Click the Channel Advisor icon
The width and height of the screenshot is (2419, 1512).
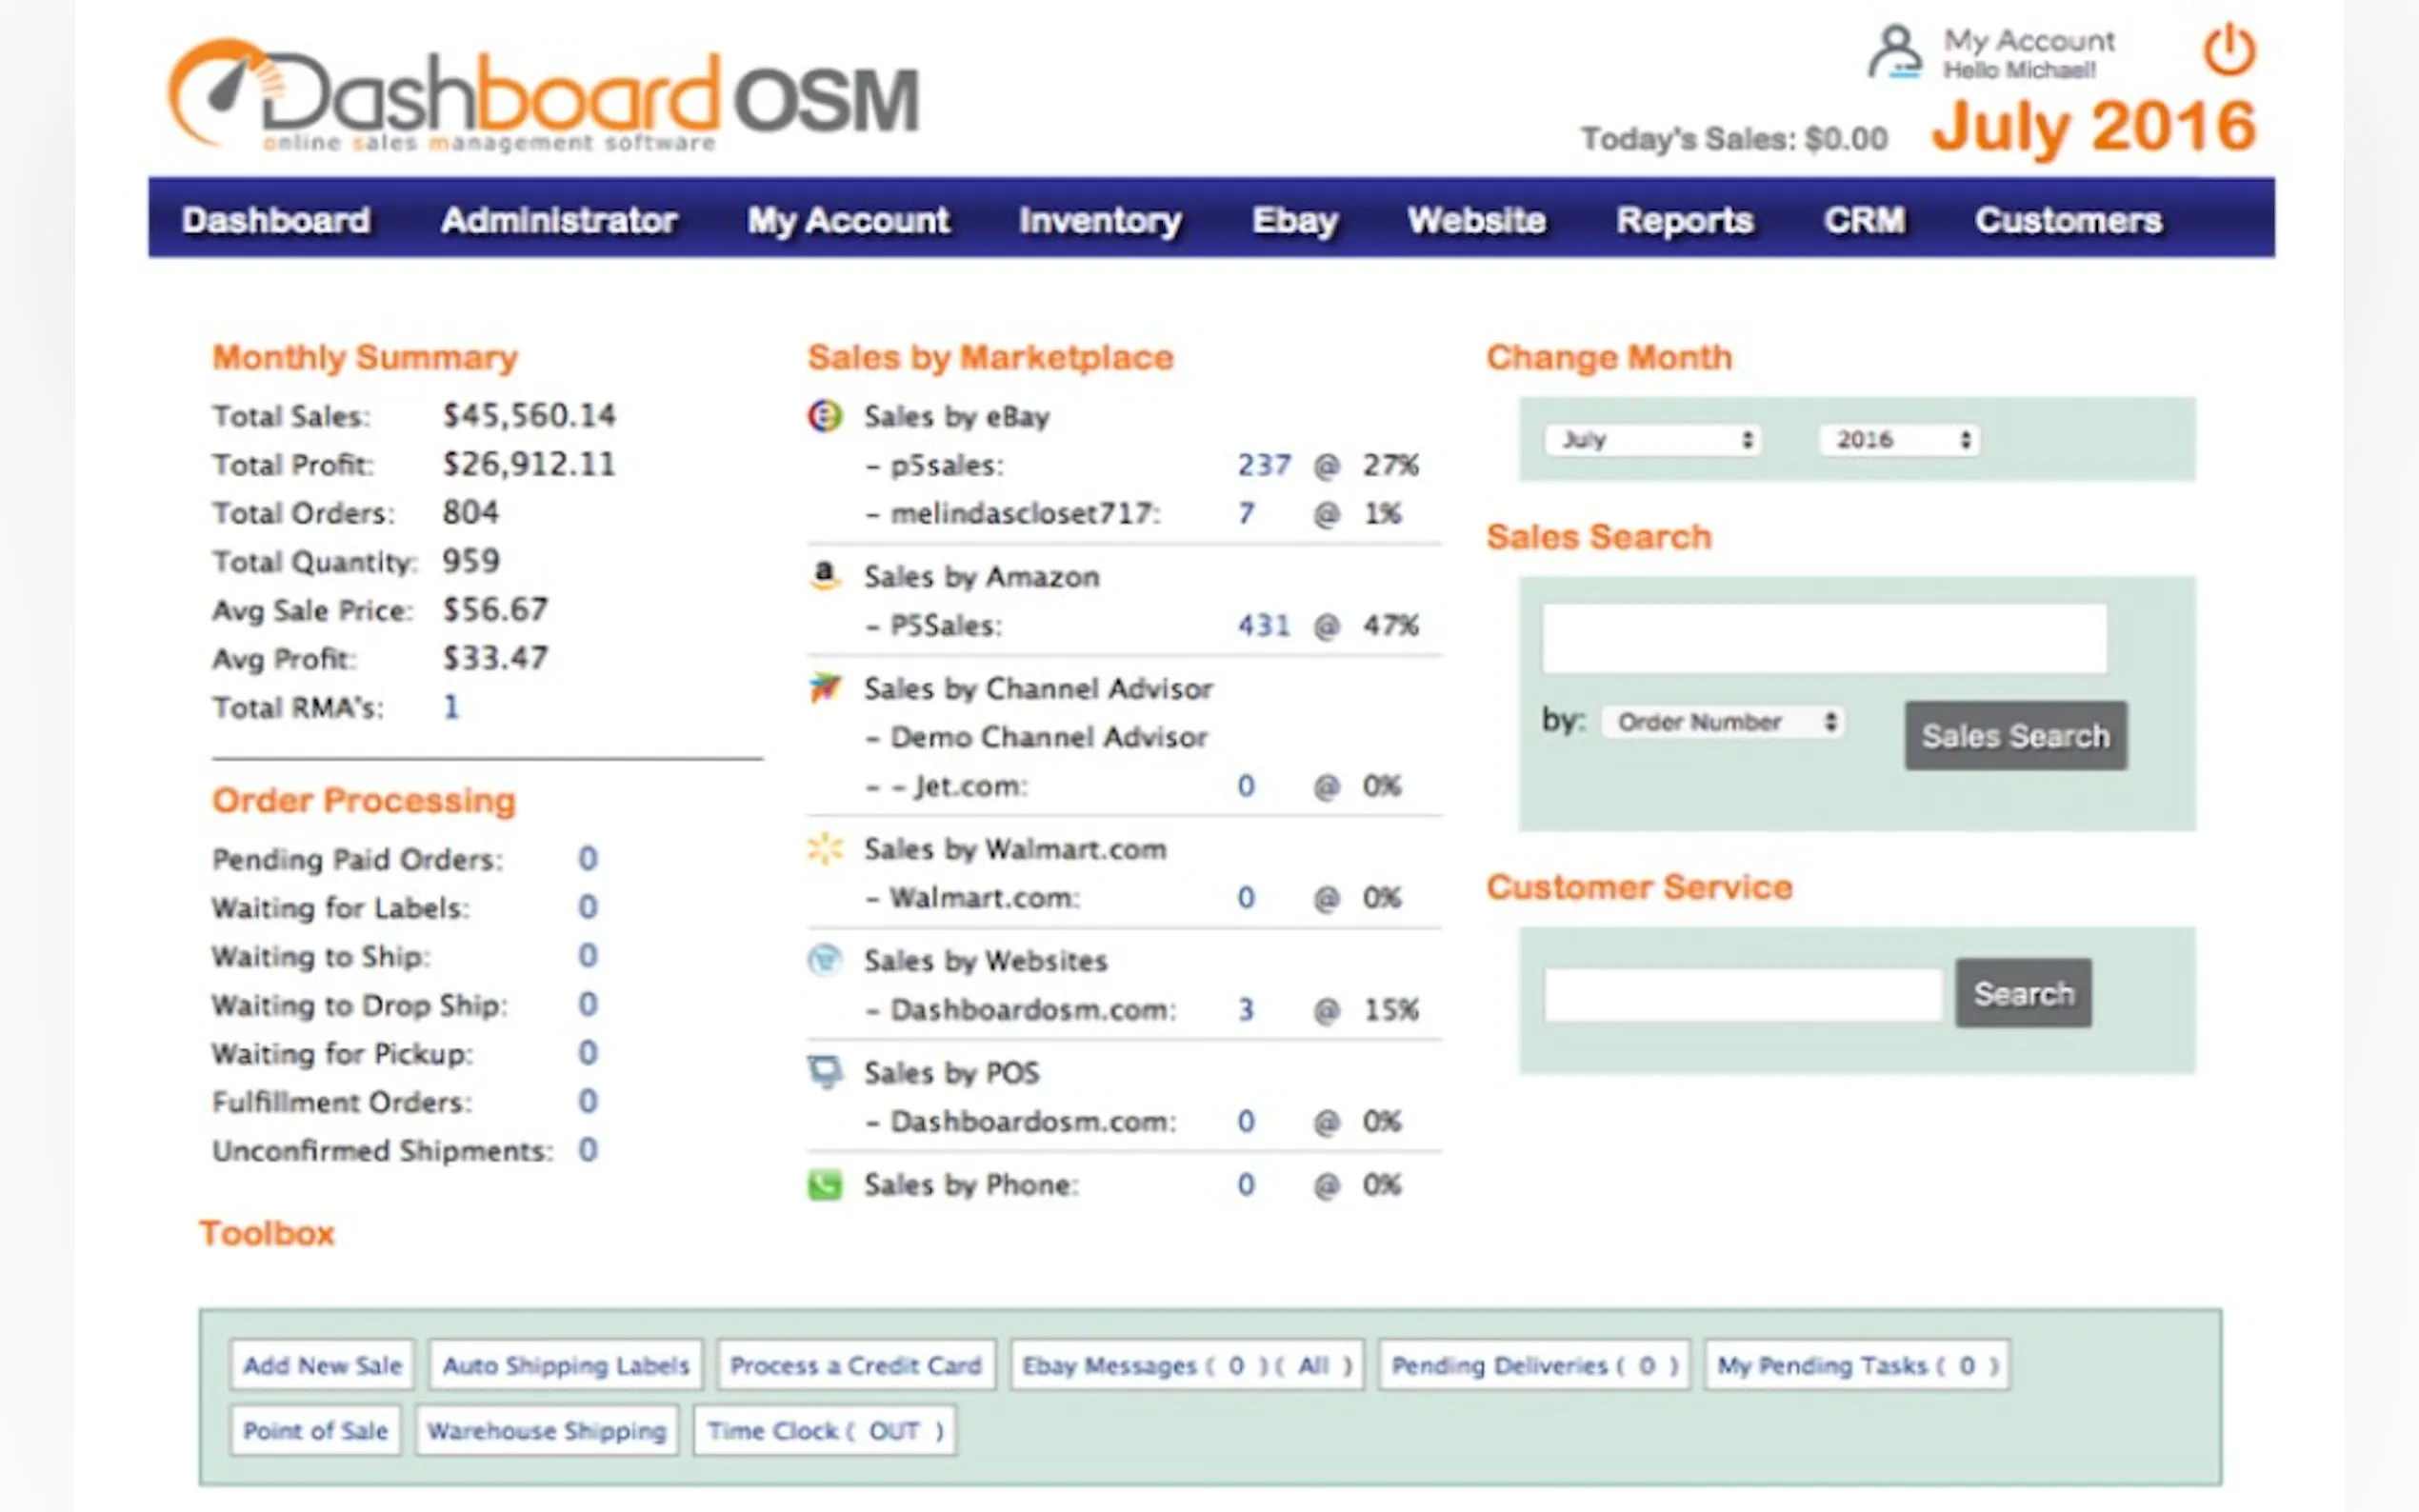[825, 688]
